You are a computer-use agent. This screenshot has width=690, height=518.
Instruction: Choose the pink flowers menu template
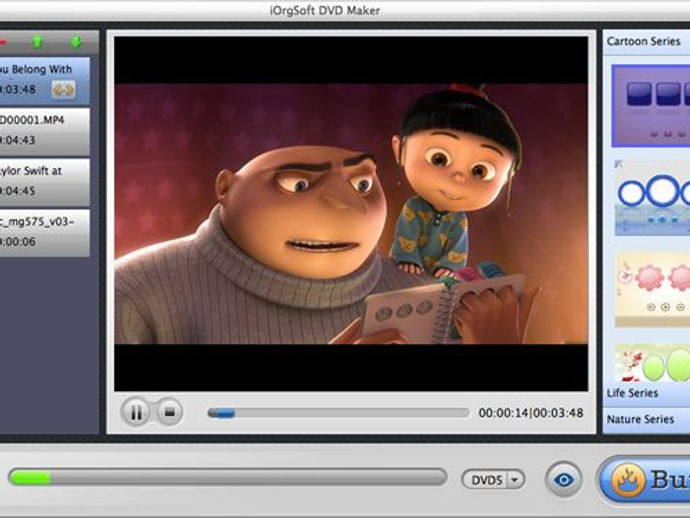tap(652, 289)
